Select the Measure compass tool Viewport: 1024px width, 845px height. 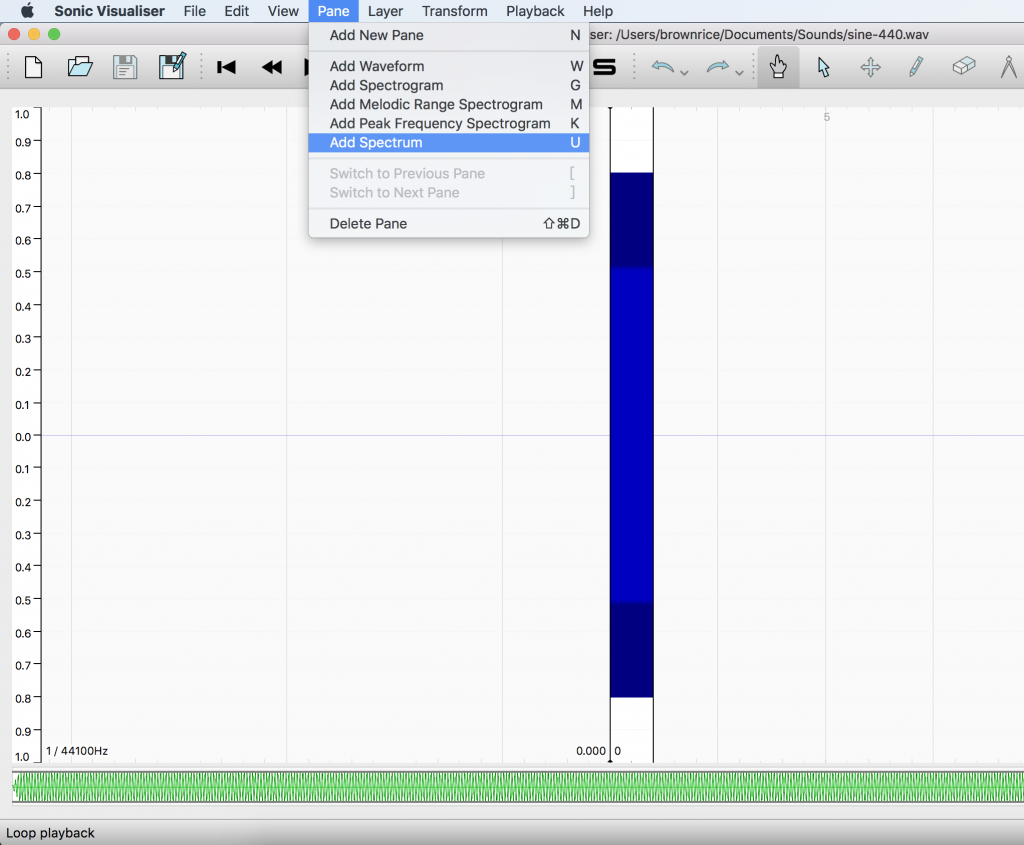tap(1009, 67)
